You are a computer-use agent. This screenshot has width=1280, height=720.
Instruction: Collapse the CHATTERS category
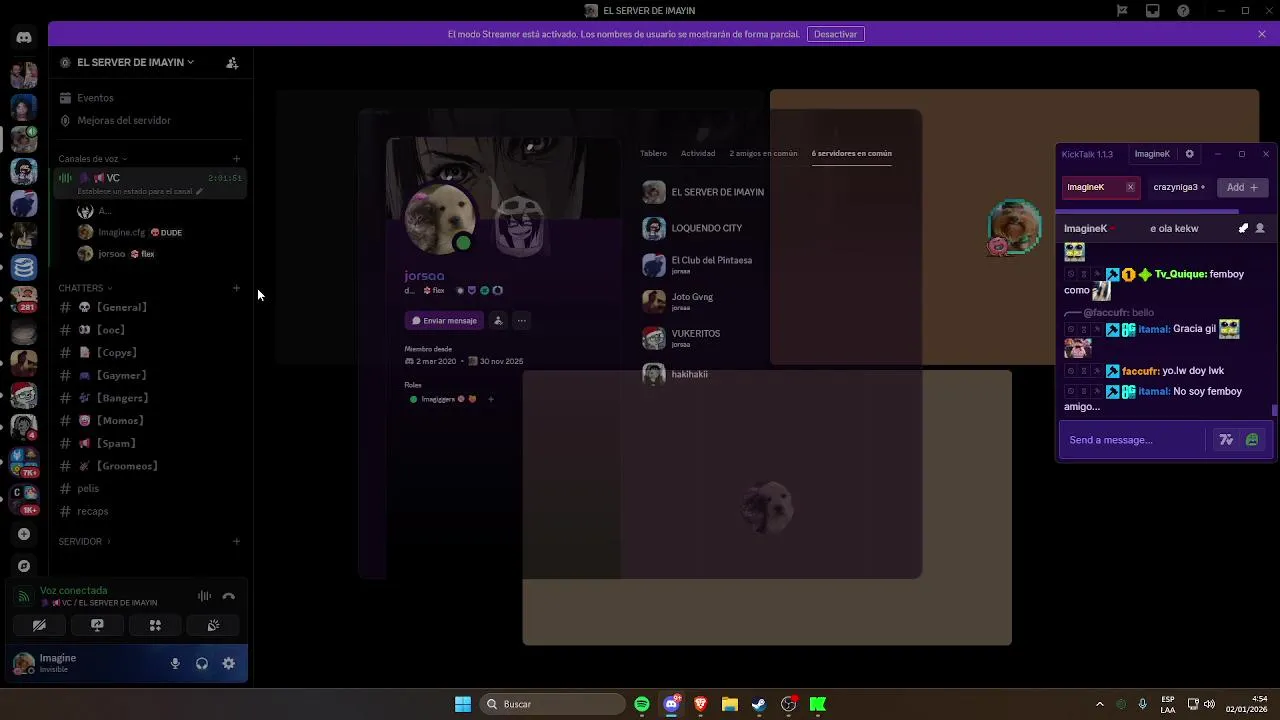tap(85, 288)
